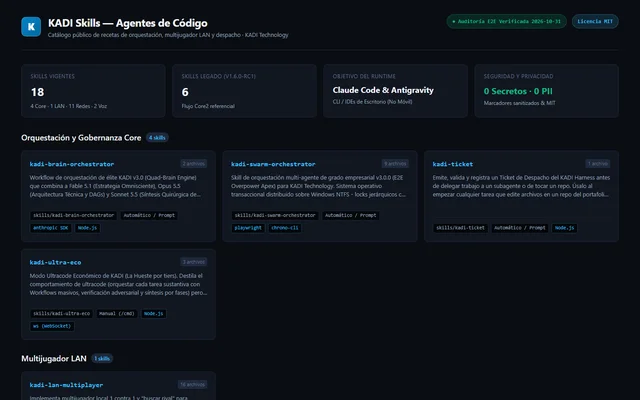Click 'Automático / Prompt' tag in kadi-ticket card
Viewport: 640px width, 400px height.
pyautogui.click(x=520, y=228)
